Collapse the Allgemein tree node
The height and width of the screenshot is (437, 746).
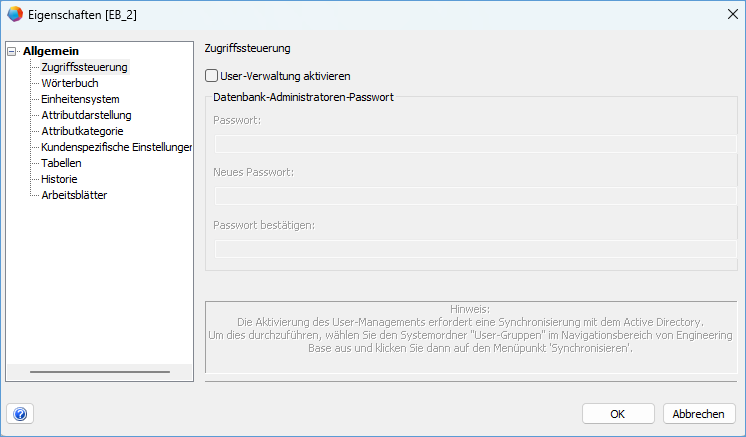12,51
